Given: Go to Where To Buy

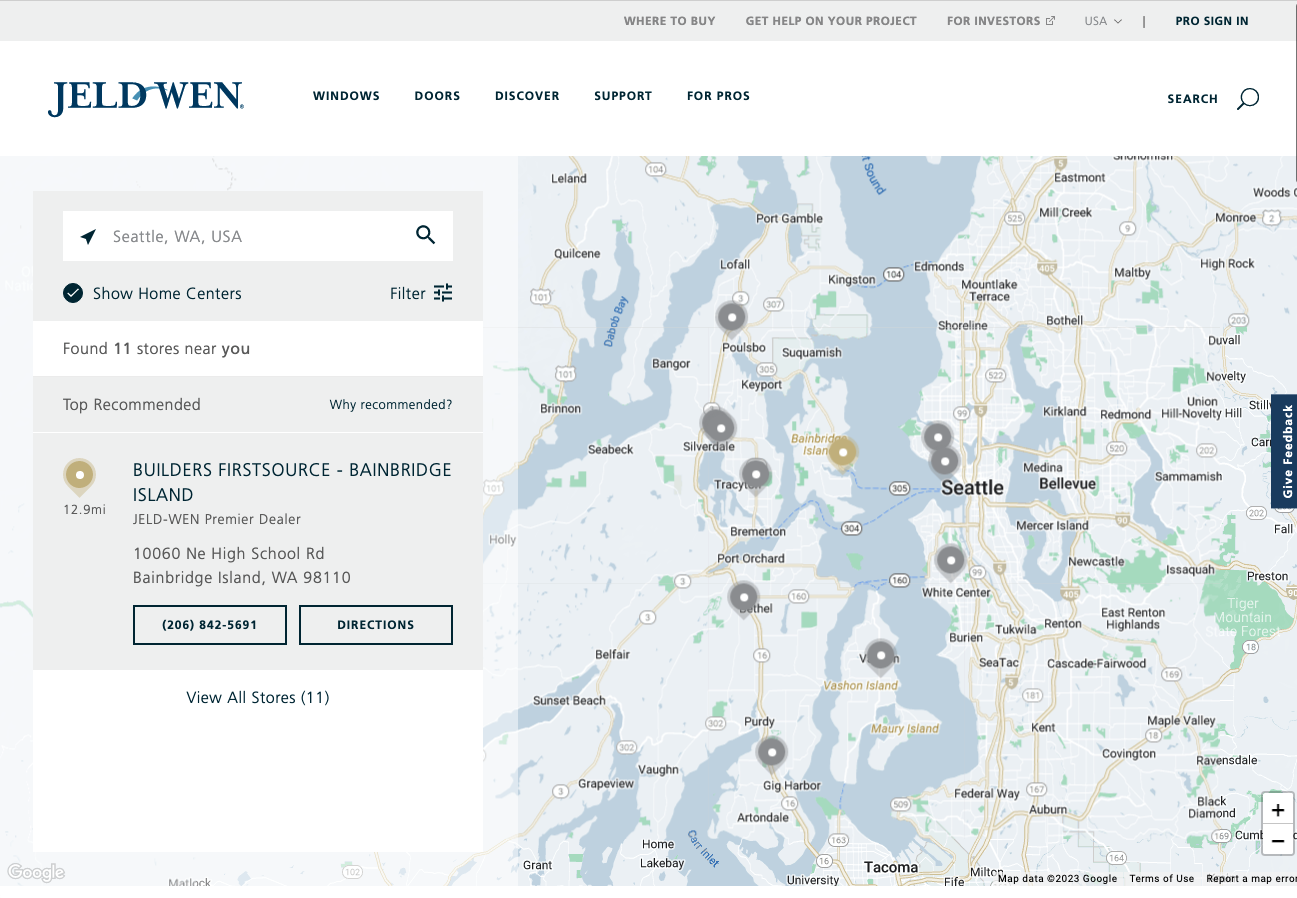Looking at the screenshot, I should 670,21.
